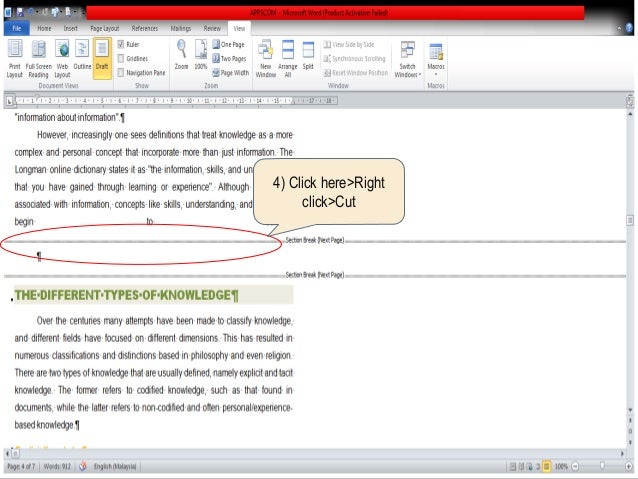Enable the Gridlines checkbox
The width and height of the screenshot is (638, 479).
tap(121, 59)
